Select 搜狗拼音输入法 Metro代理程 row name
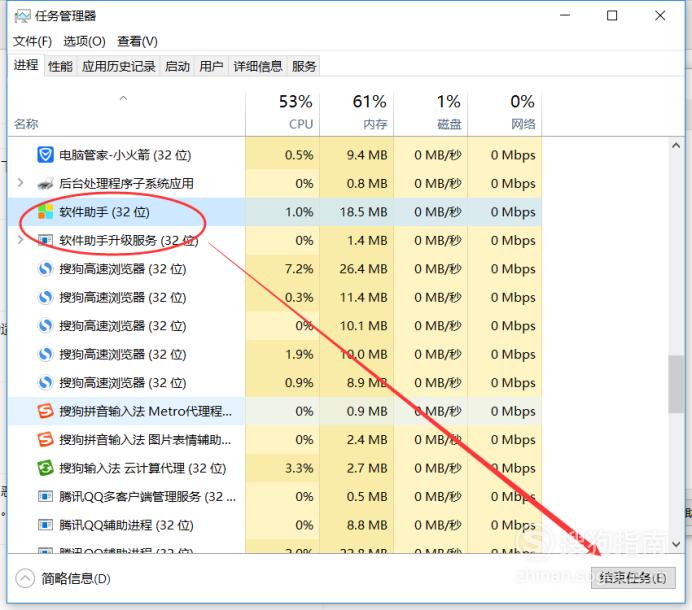Image resolution: width=692 pixels, height=610 pixels. tap(145, 411)
